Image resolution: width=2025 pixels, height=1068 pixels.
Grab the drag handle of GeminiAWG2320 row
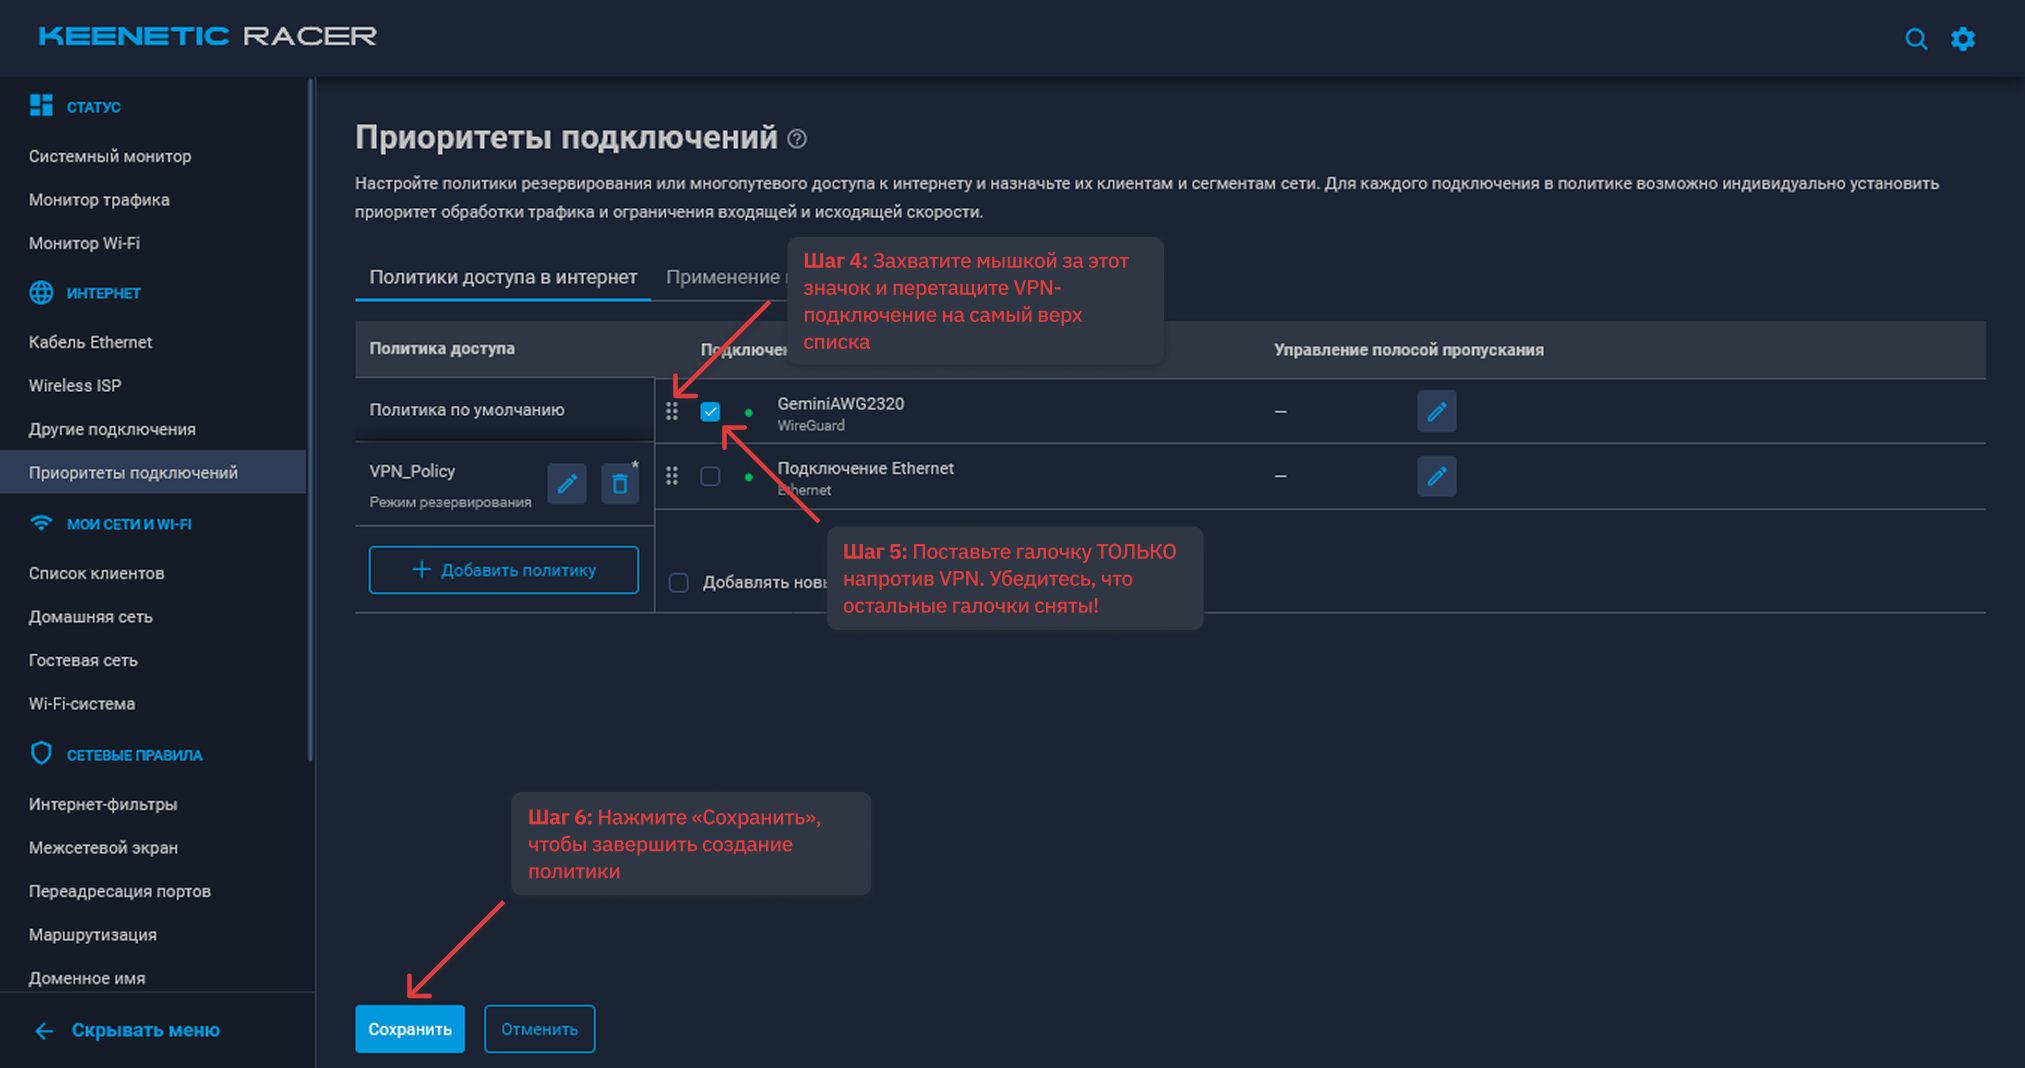tap(672, 411)
